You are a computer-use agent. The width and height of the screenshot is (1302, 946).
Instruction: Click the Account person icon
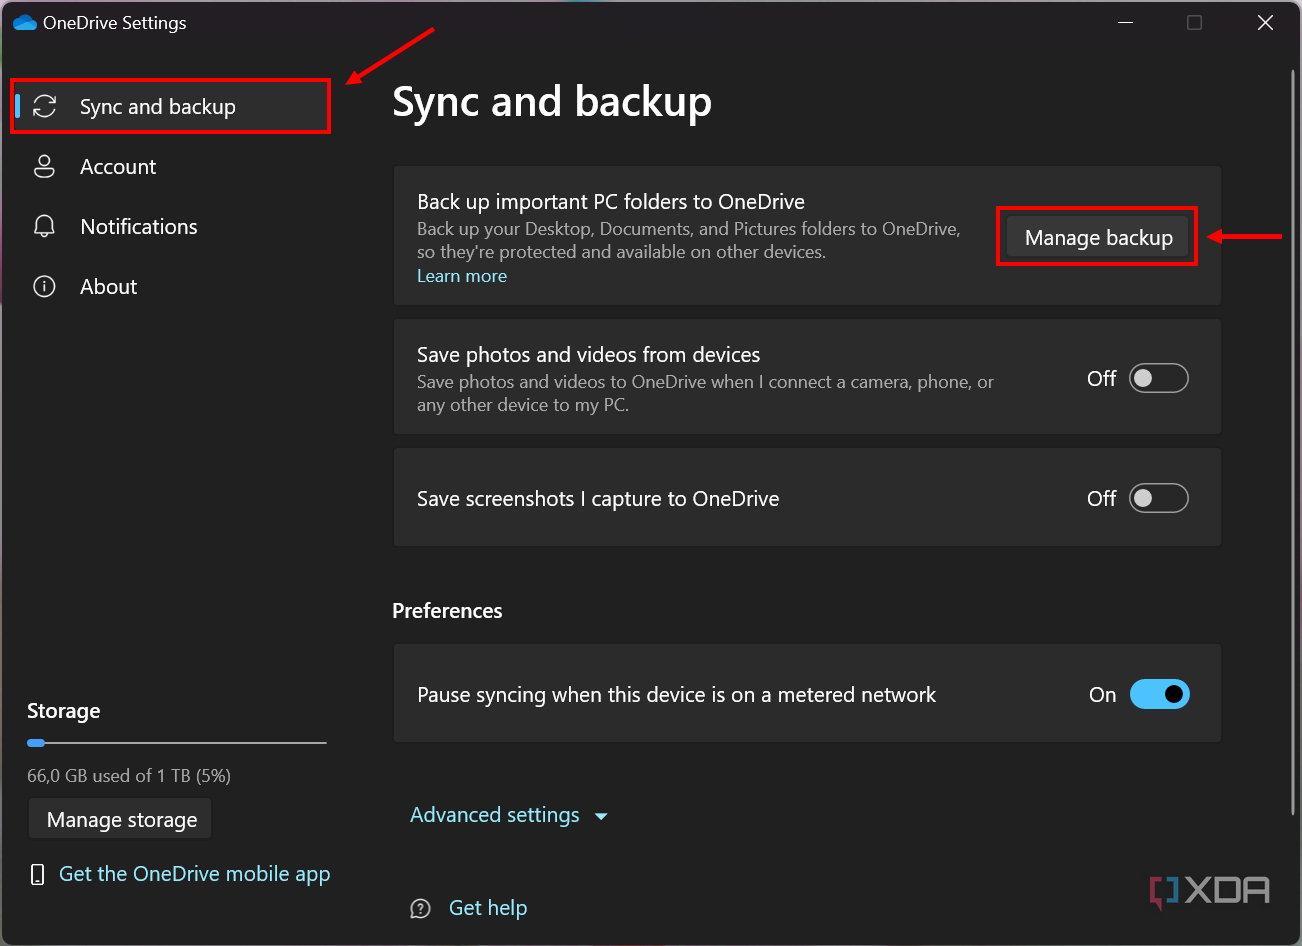click(45, 167)
